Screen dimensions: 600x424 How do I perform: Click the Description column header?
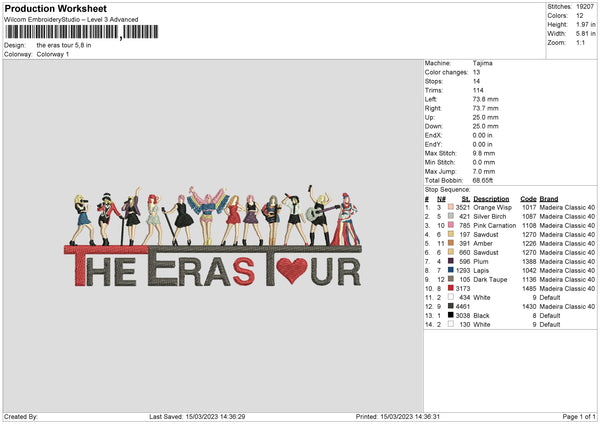coord(491,199)
